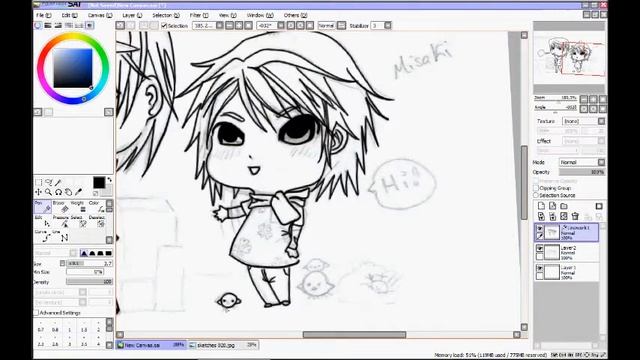
Task: Select the lasso selection tool
Action: 49,182
